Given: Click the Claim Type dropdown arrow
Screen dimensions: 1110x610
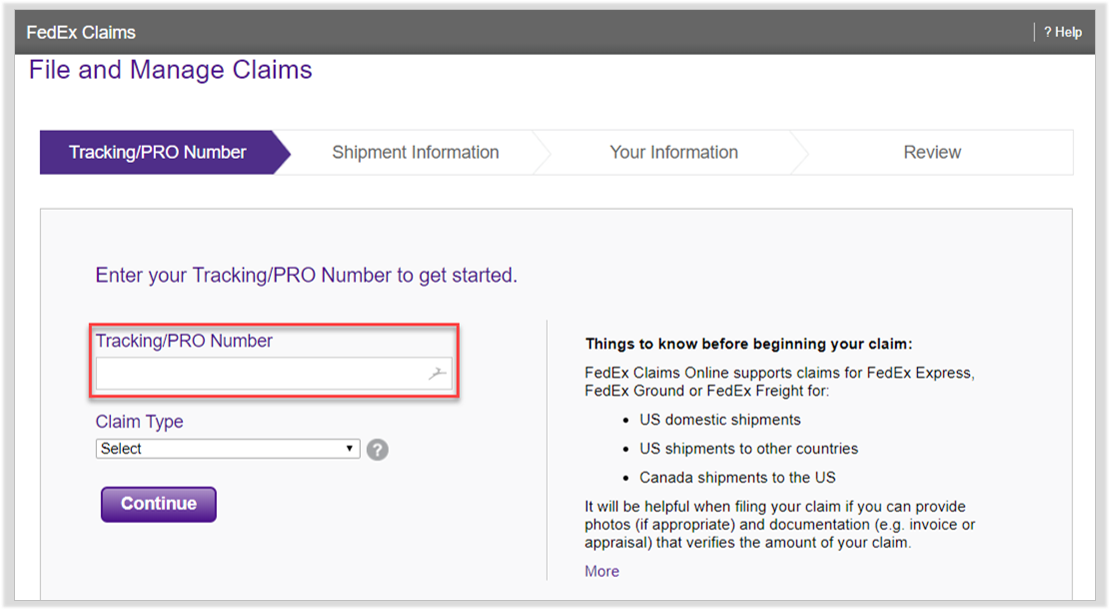Looking at the screenshot, I should pos(350,449).
